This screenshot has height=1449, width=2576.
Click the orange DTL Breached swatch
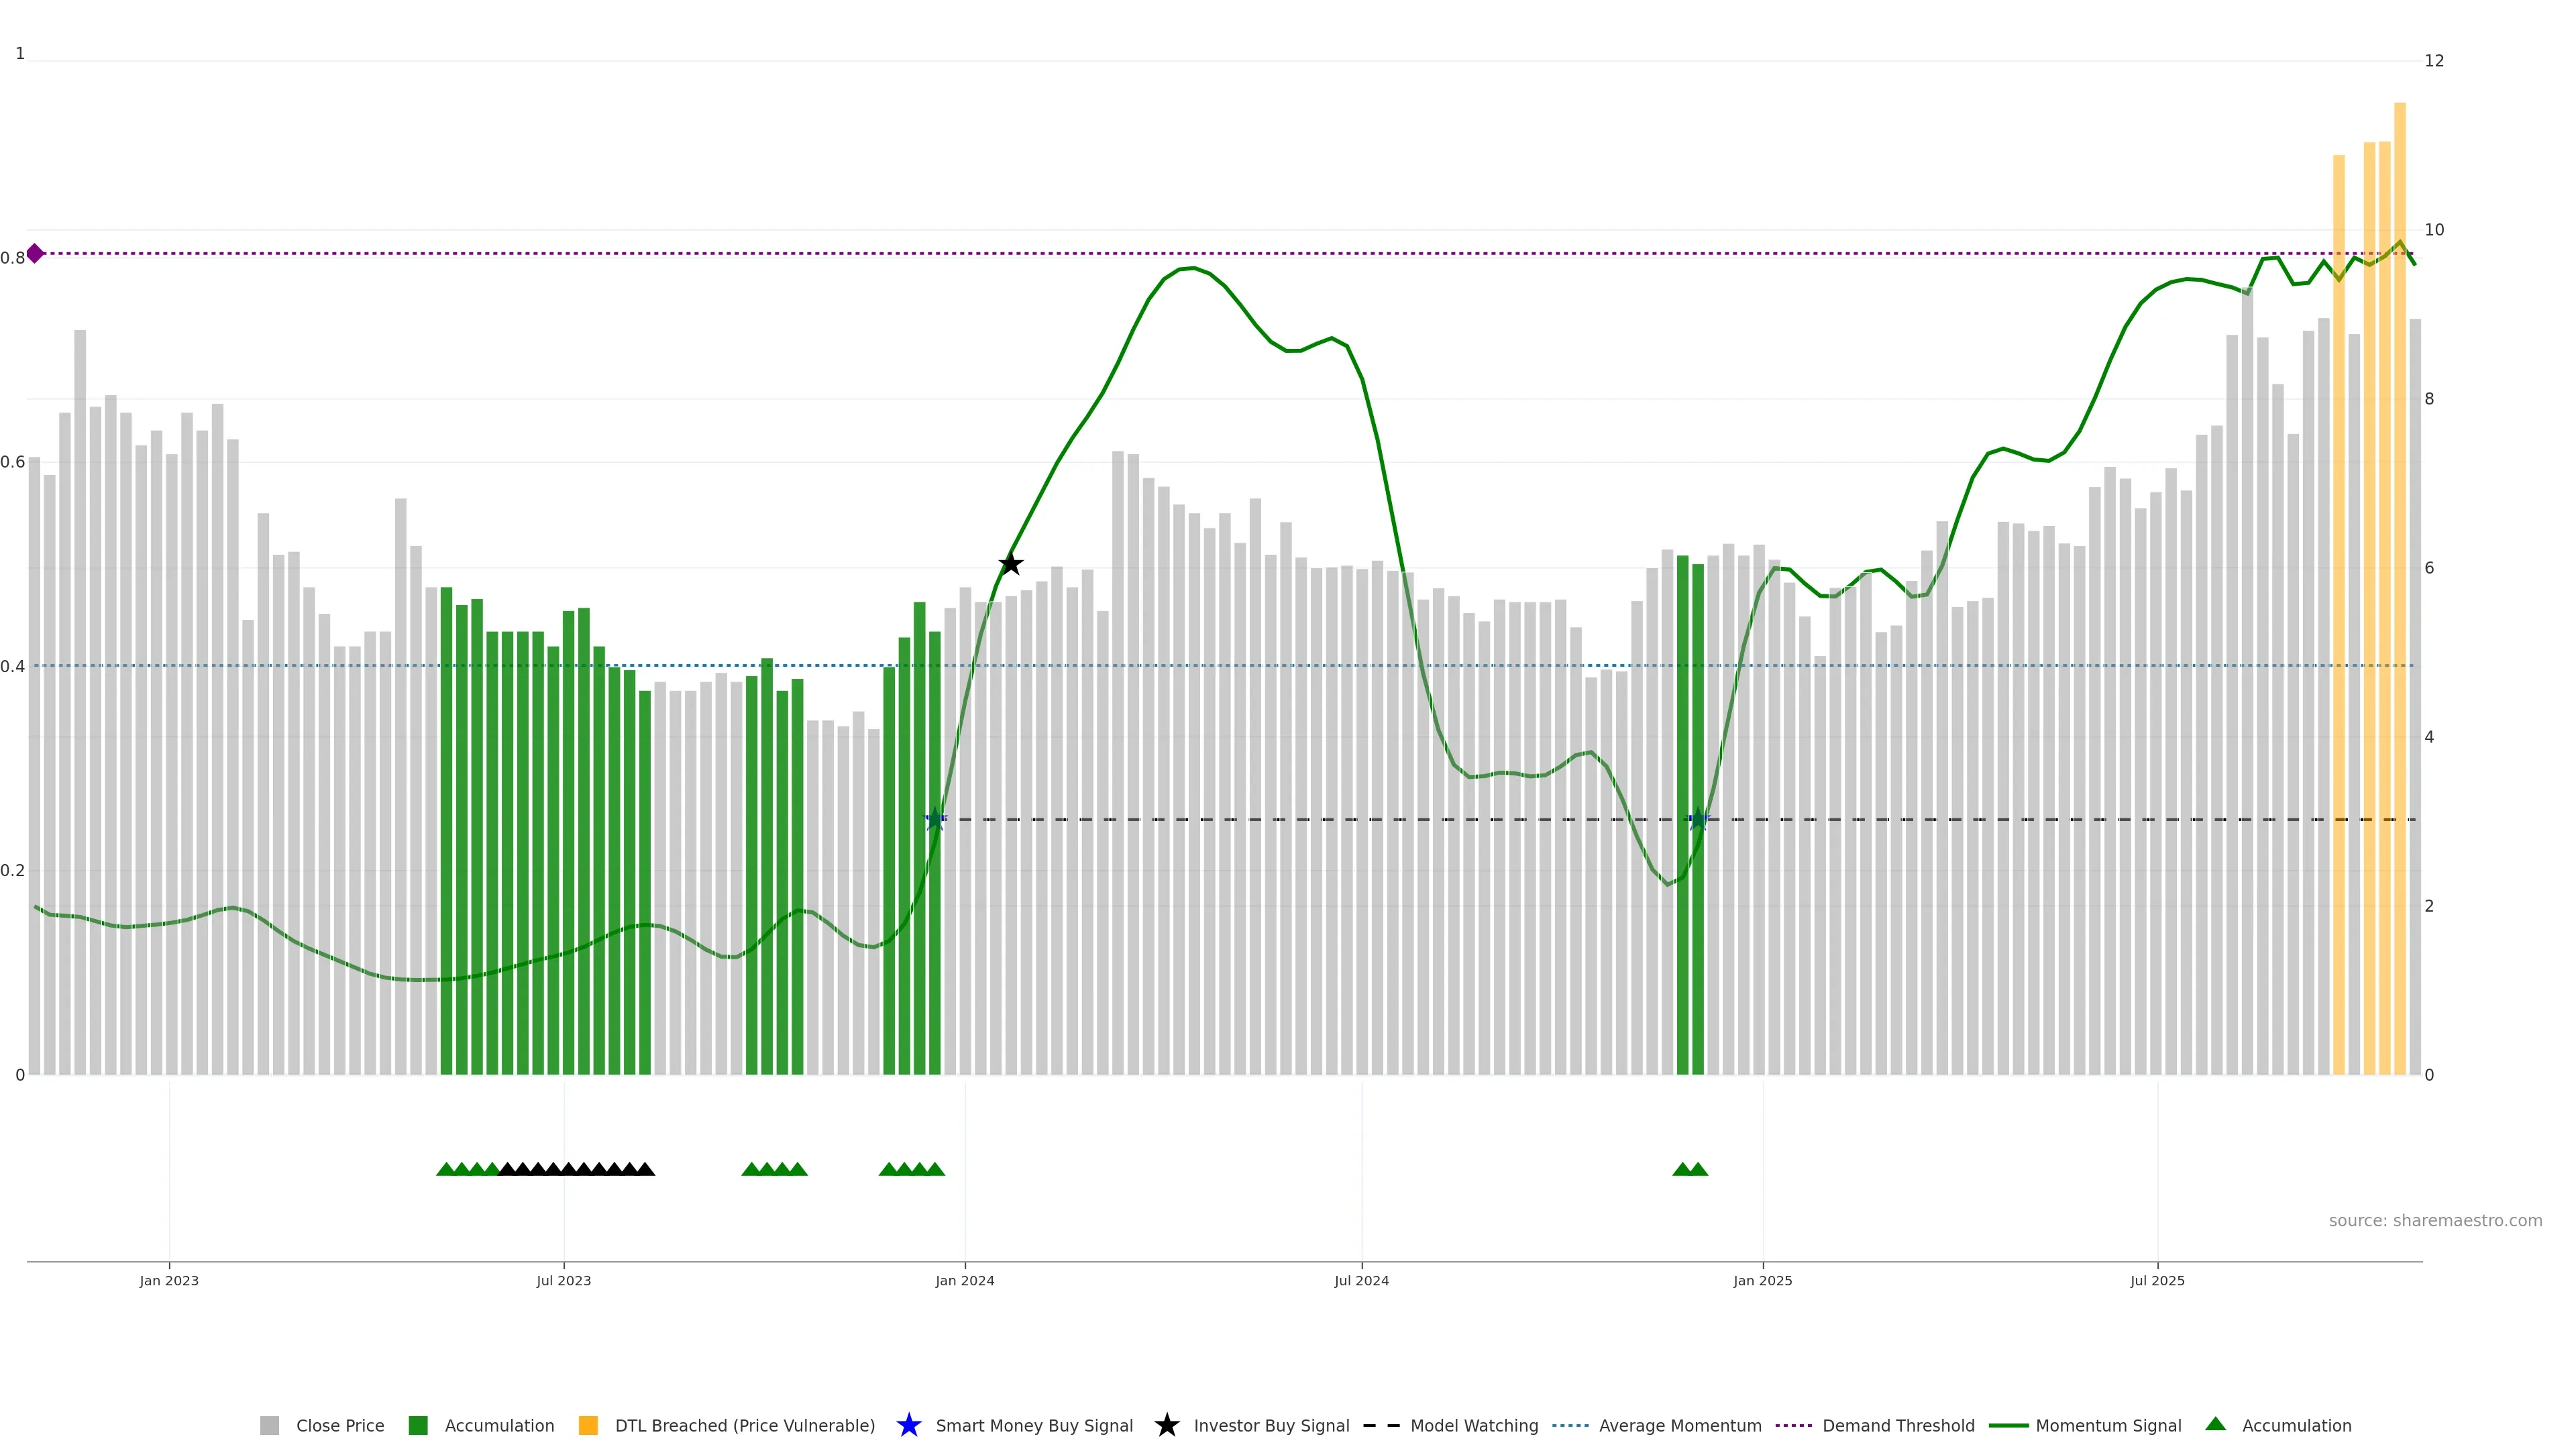point(588,1425)
